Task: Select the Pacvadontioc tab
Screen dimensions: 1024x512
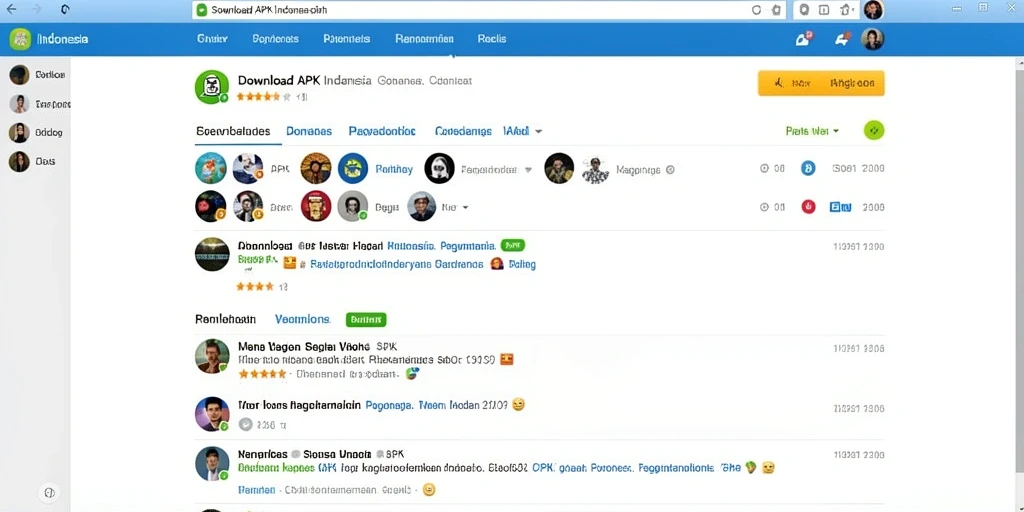Action: tap(382, 131)
